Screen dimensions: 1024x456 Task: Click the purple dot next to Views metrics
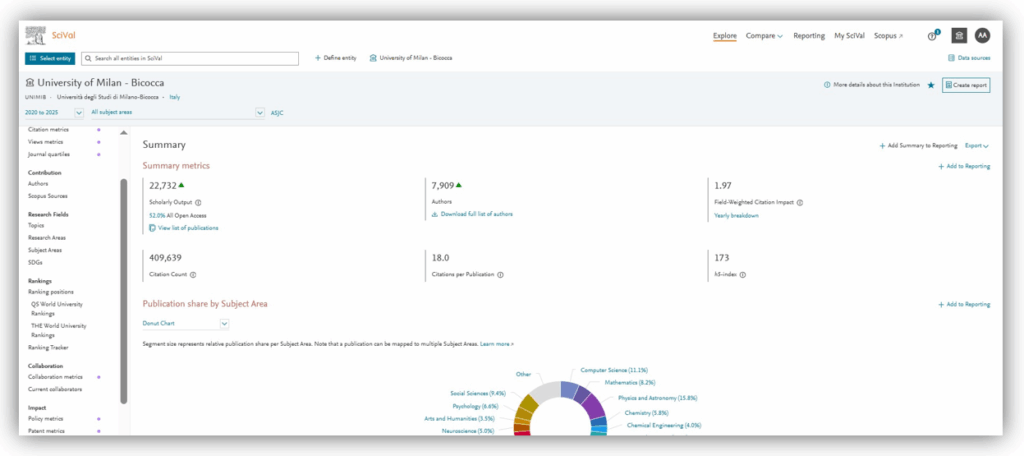(x=99, y=142)
